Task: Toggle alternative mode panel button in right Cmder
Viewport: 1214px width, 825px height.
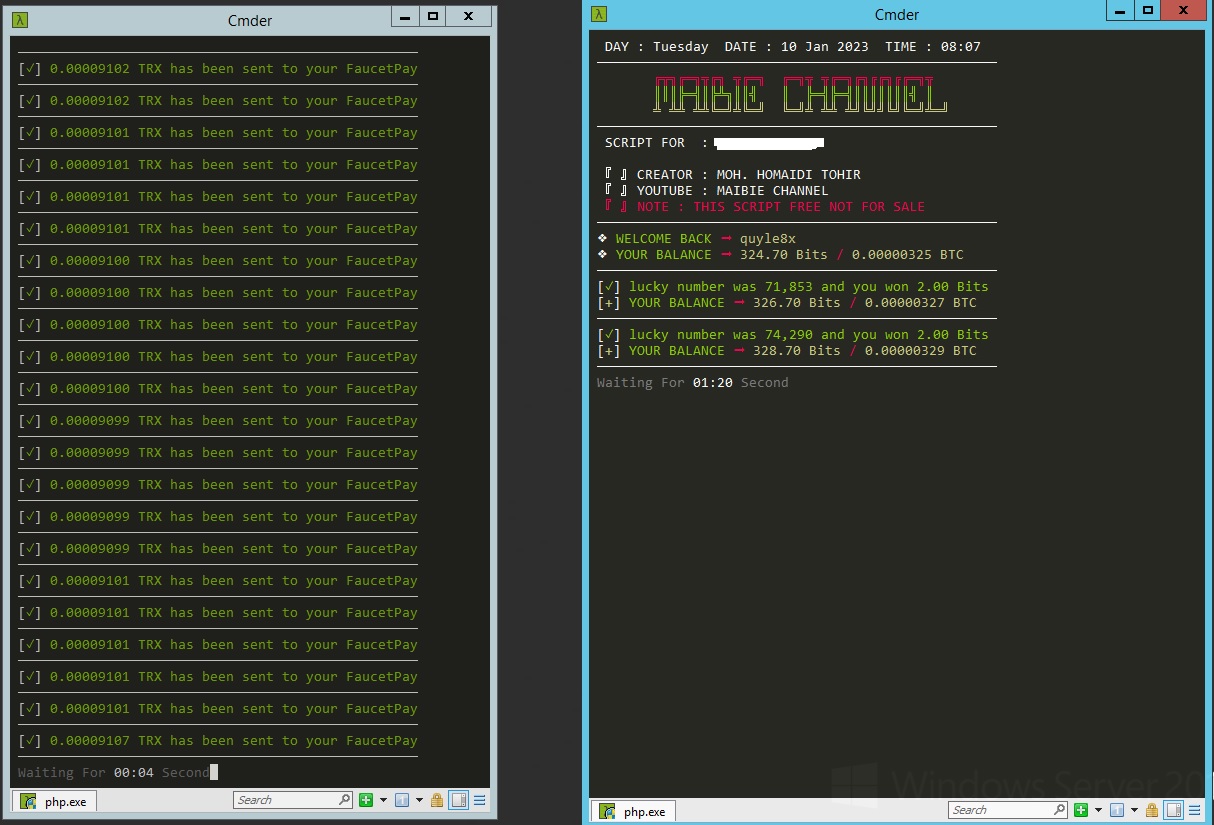Action: click(x=1174, y=810)
